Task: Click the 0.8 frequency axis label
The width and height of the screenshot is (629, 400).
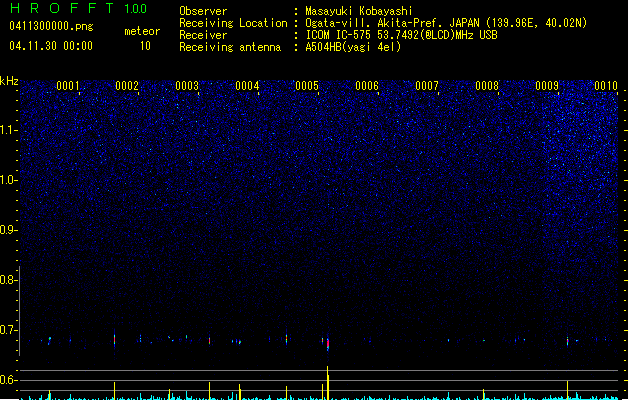Action: click(x=9, y=280)
